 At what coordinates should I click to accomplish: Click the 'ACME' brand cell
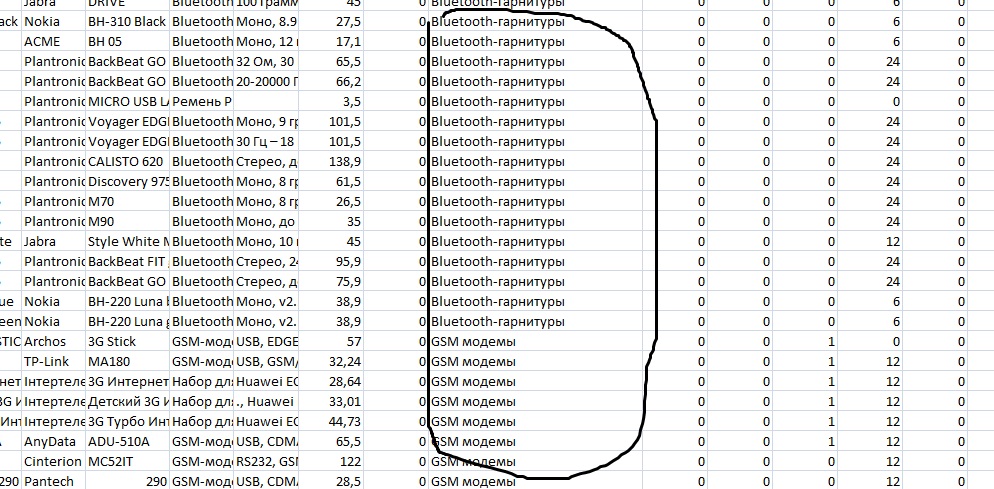pos(54,42)
